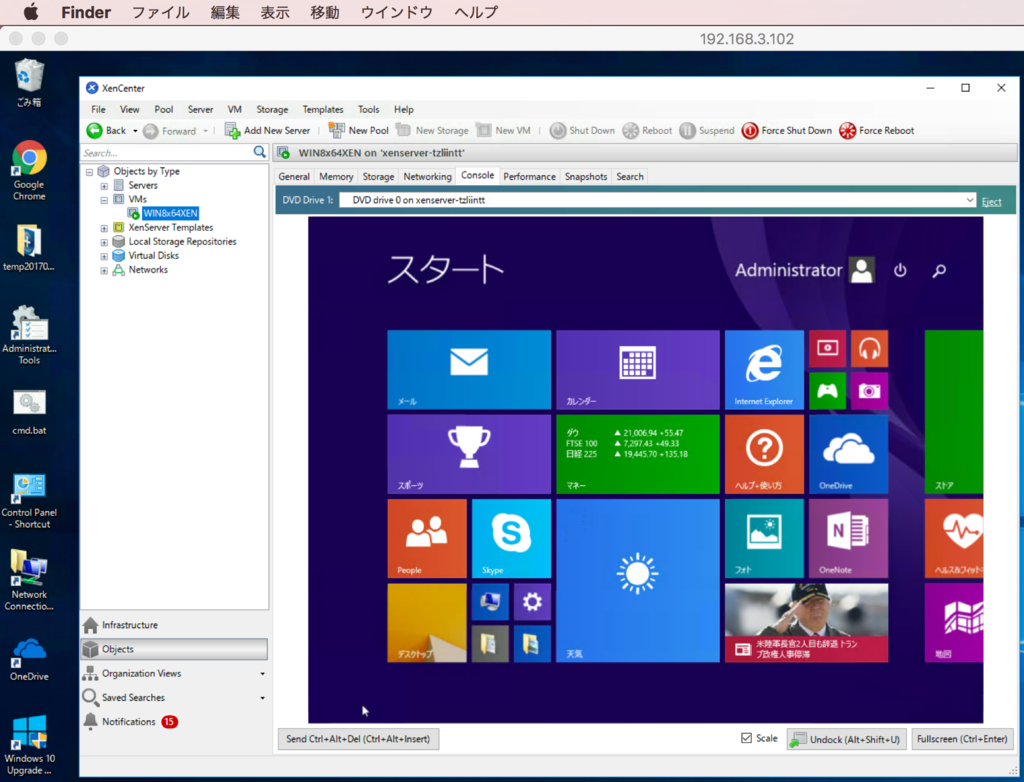1024x782 pixels.
Task: Open the PC settings gear tile
Action: [x=532, y=602]
